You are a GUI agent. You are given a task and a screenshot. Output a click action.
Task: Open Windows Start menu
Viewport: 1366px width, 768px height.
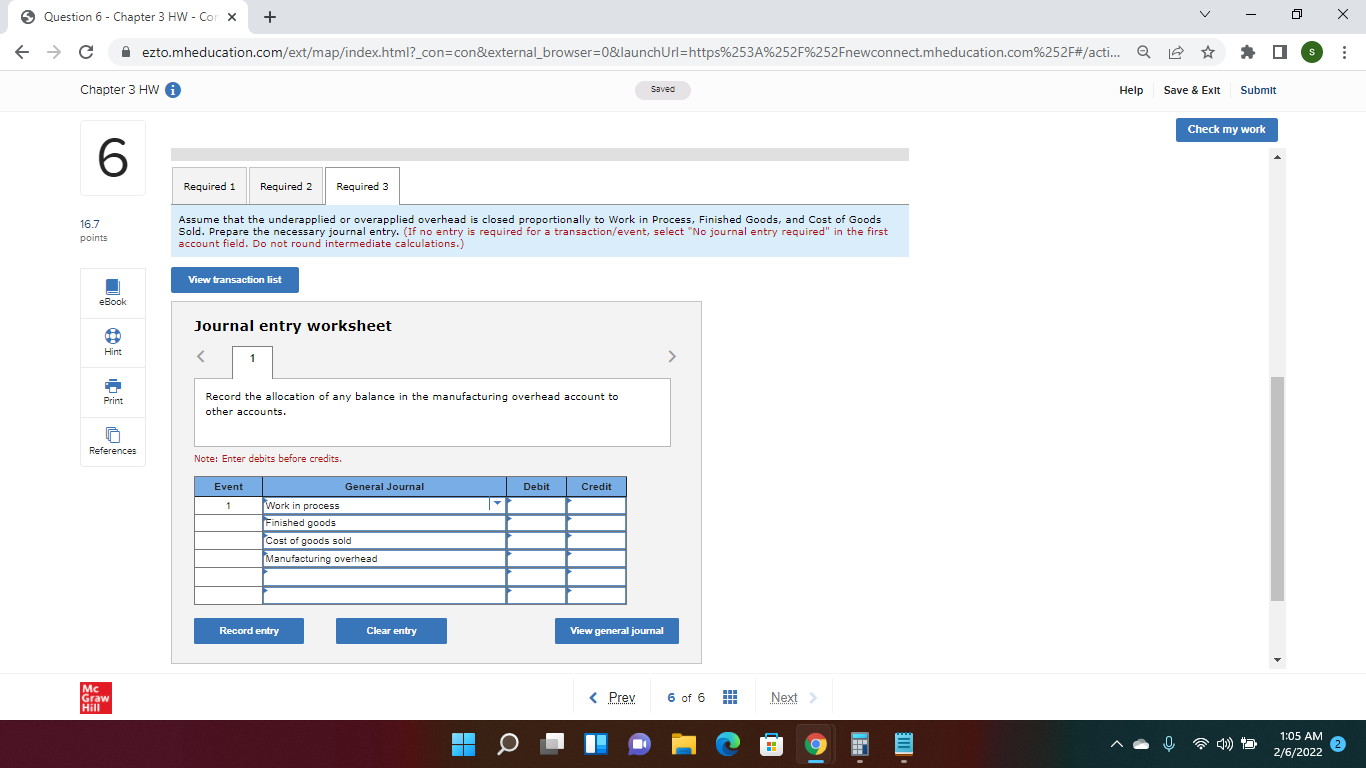463,744
